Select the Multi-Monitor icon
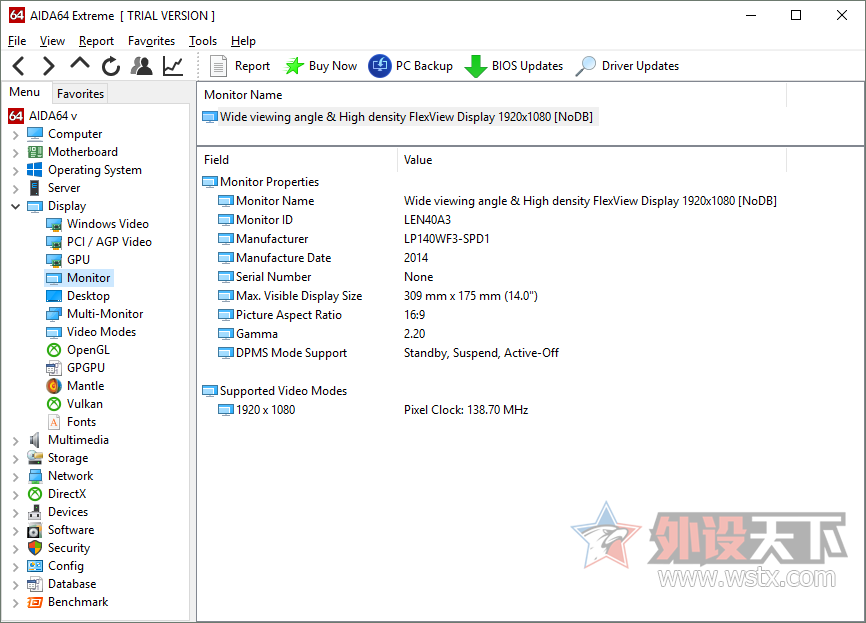866x623 pixels. (54, 314)
